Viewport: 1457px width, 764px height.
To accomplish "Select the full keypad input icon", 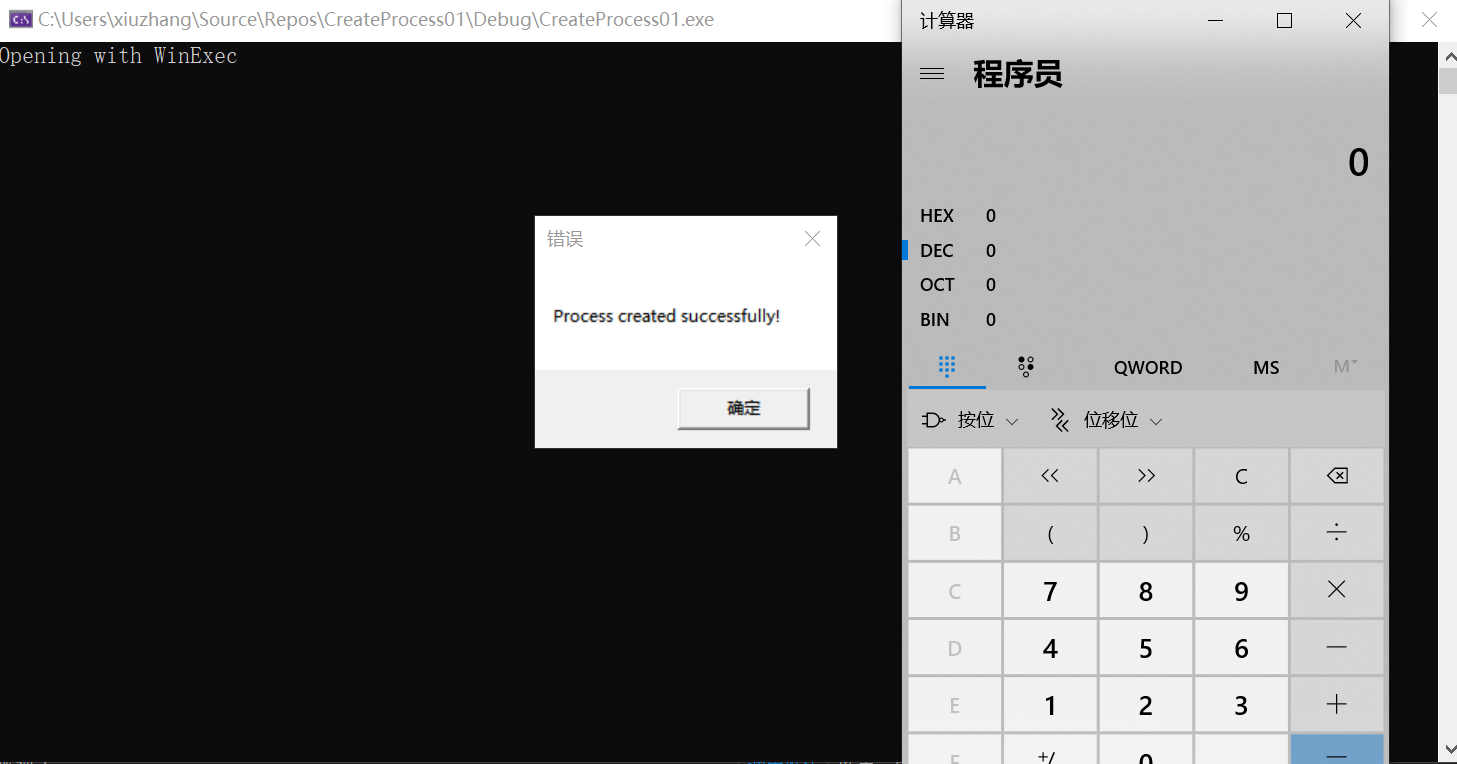I will click(947, 367).
